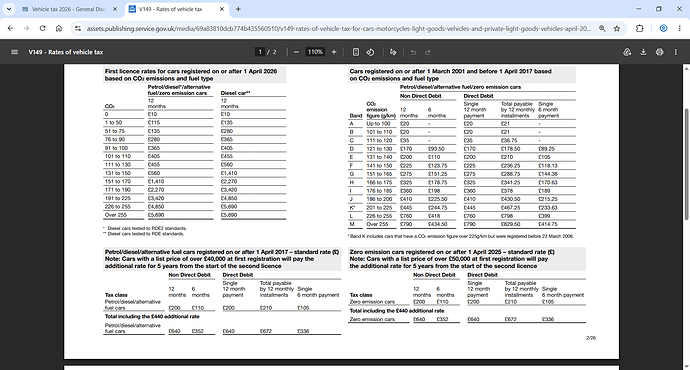Close the V149 Rates of vehicle tax tab
Screen dimensions: 690x370
coord(222,9)
